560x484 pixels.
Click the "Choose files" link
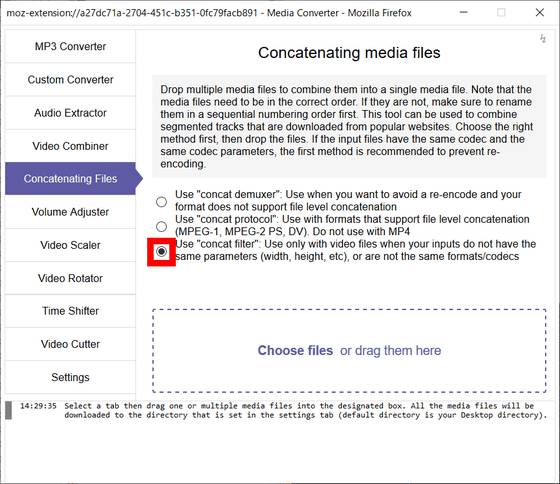click(295, 350)
